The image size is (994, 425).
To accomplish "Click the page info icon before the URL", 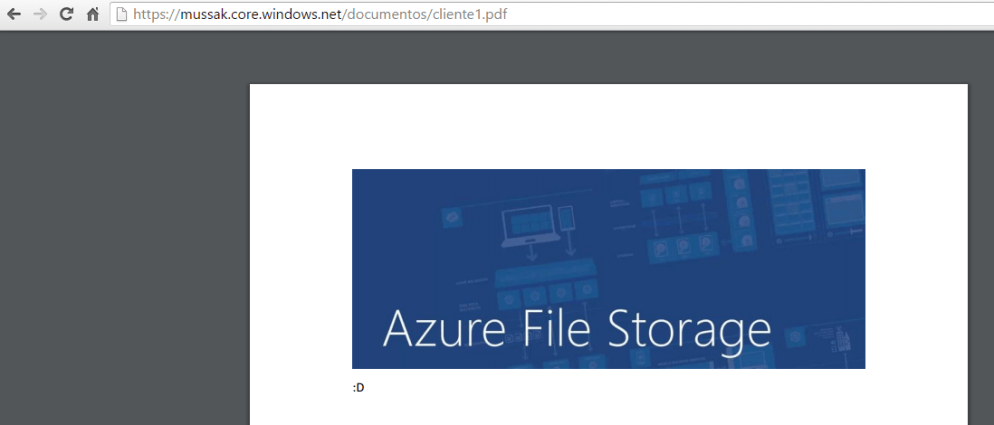I will pos(121,14).
